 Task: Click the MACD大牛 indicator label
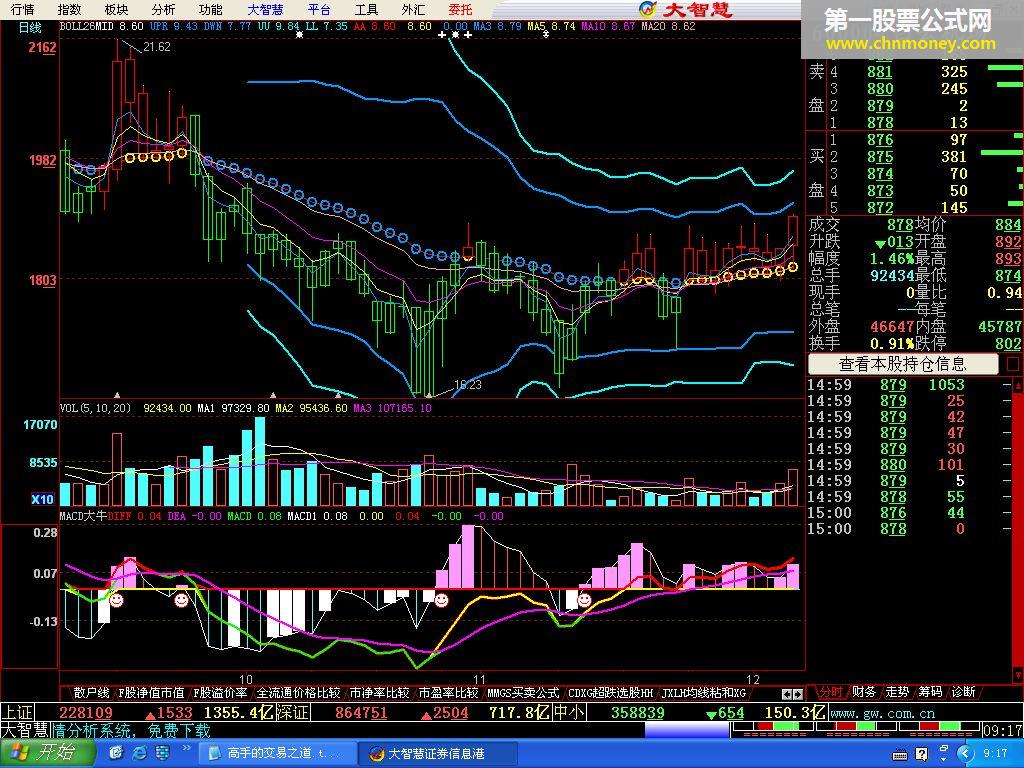(x=83, y=516)
